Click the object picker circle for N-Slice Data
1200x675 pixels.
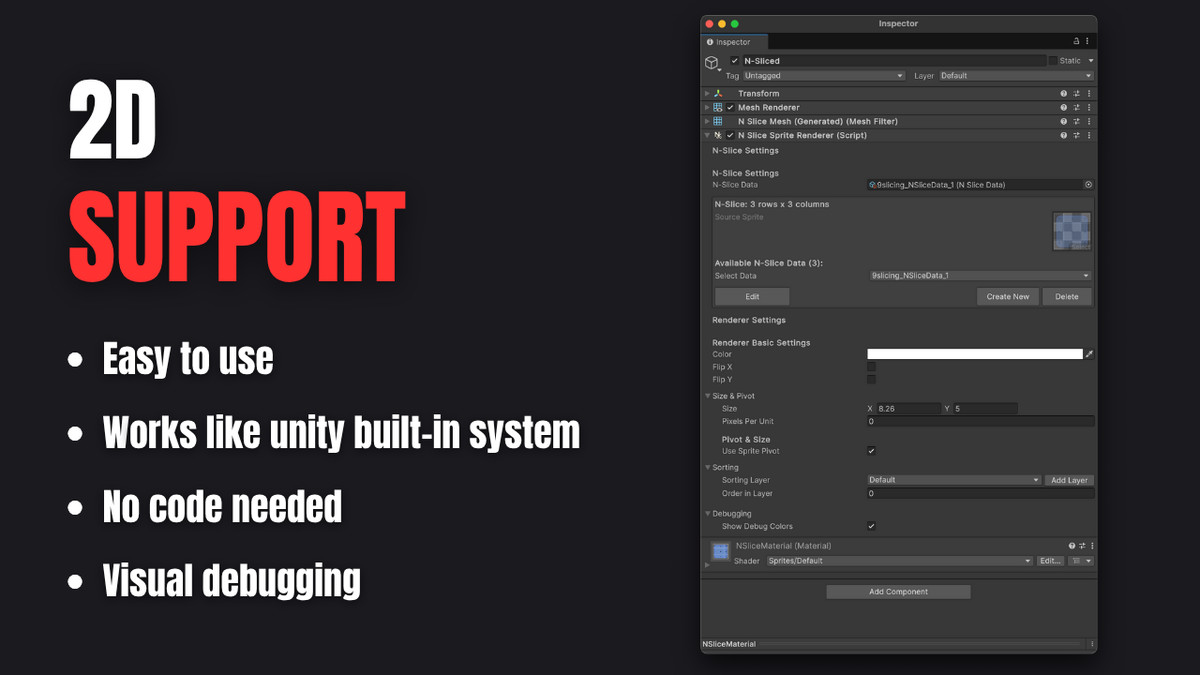point(1088,185)
